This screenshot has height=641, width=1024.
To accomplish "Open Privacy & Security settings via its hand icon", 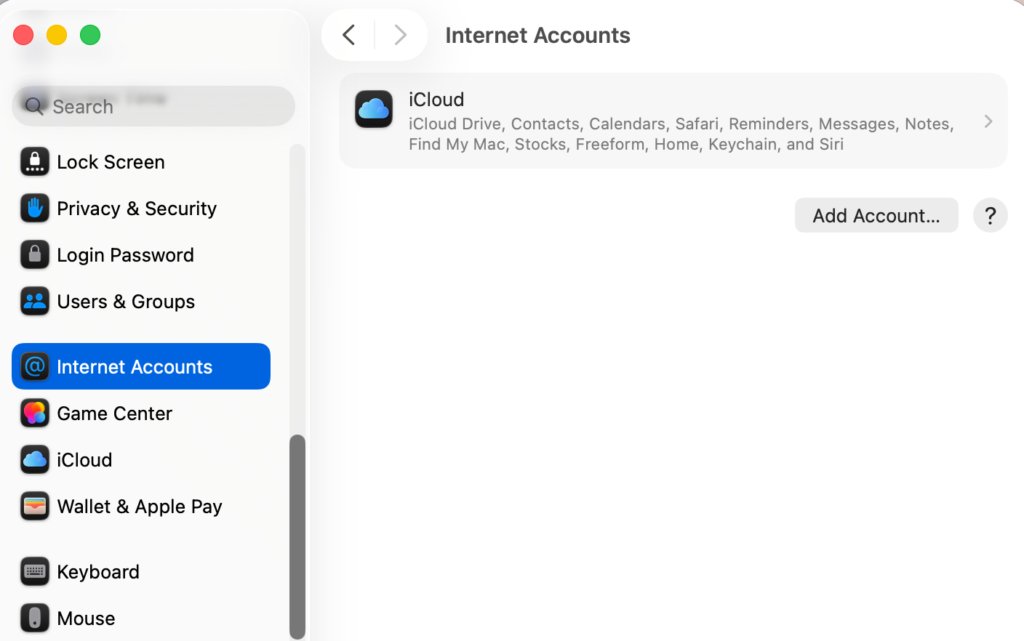I will click(x=34, y=208).
